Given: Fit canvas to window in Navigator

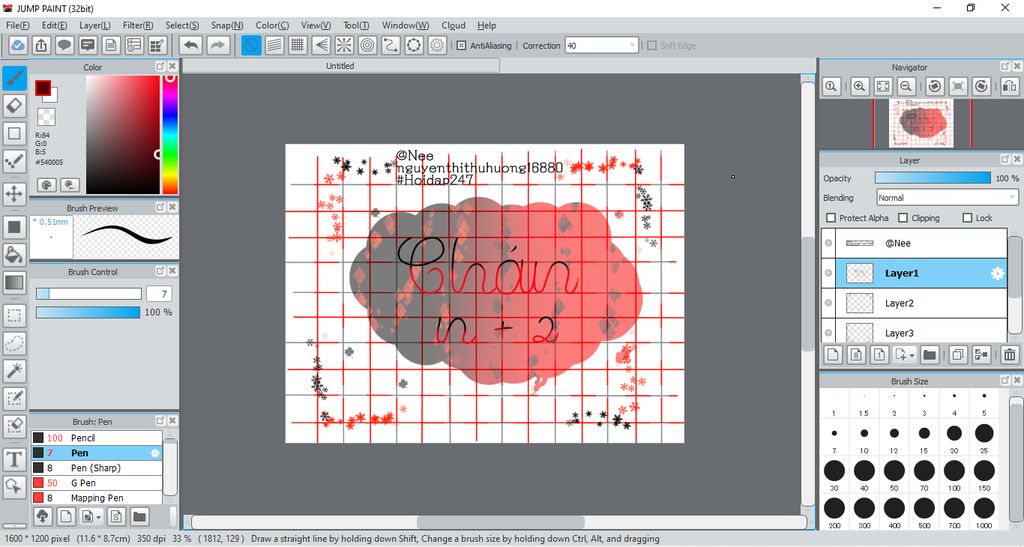Looking at the screenshot, I should (x=883, y=86).
